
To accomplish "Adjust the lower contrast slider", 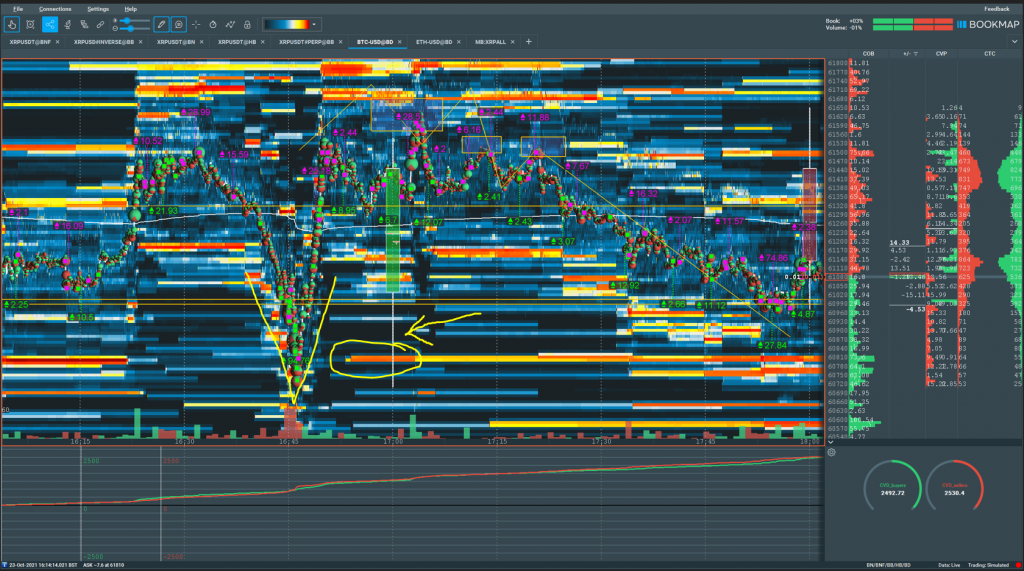I will click(x=133, y=29).
